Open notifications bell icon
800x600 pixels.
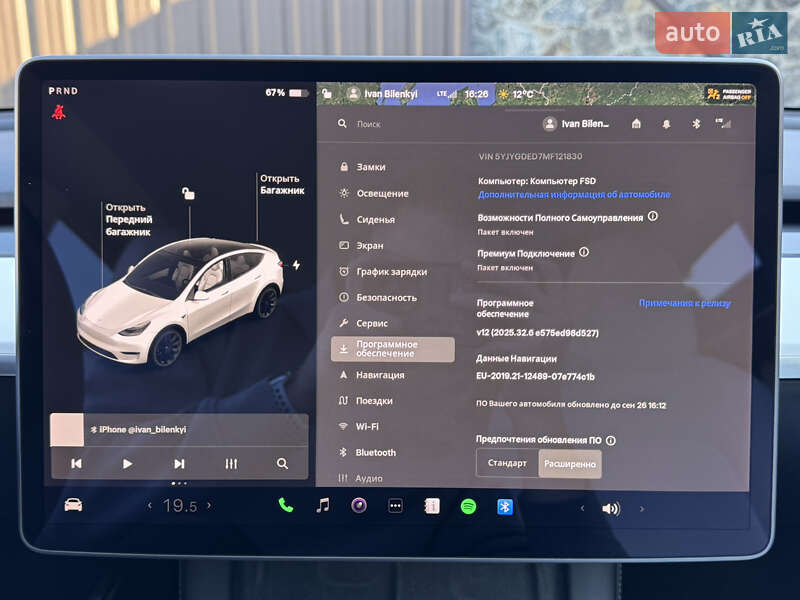pos(666,124)
